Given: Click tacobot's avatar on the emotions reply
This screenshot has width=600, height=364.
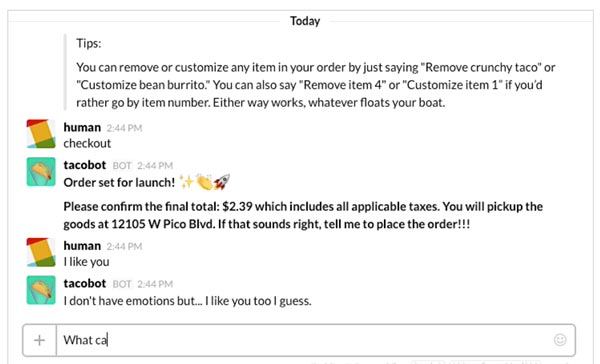Looking at the screenshot, I should click(41, 290).
